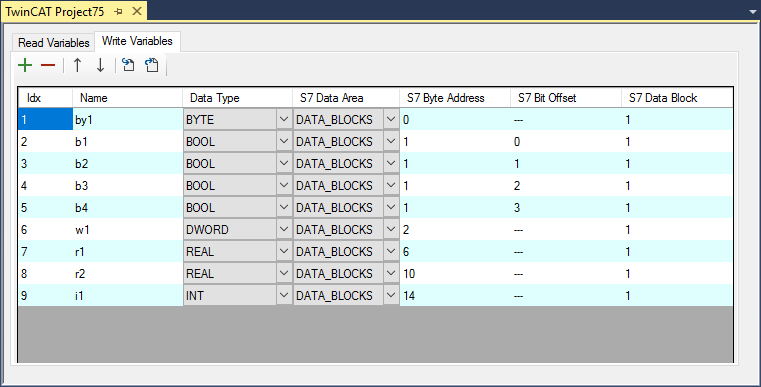Image resolution: width=761 pixels, height=387 pixels.
Task: Open S7 Data Area dropdown for by1
Action: tap(391, 119)
